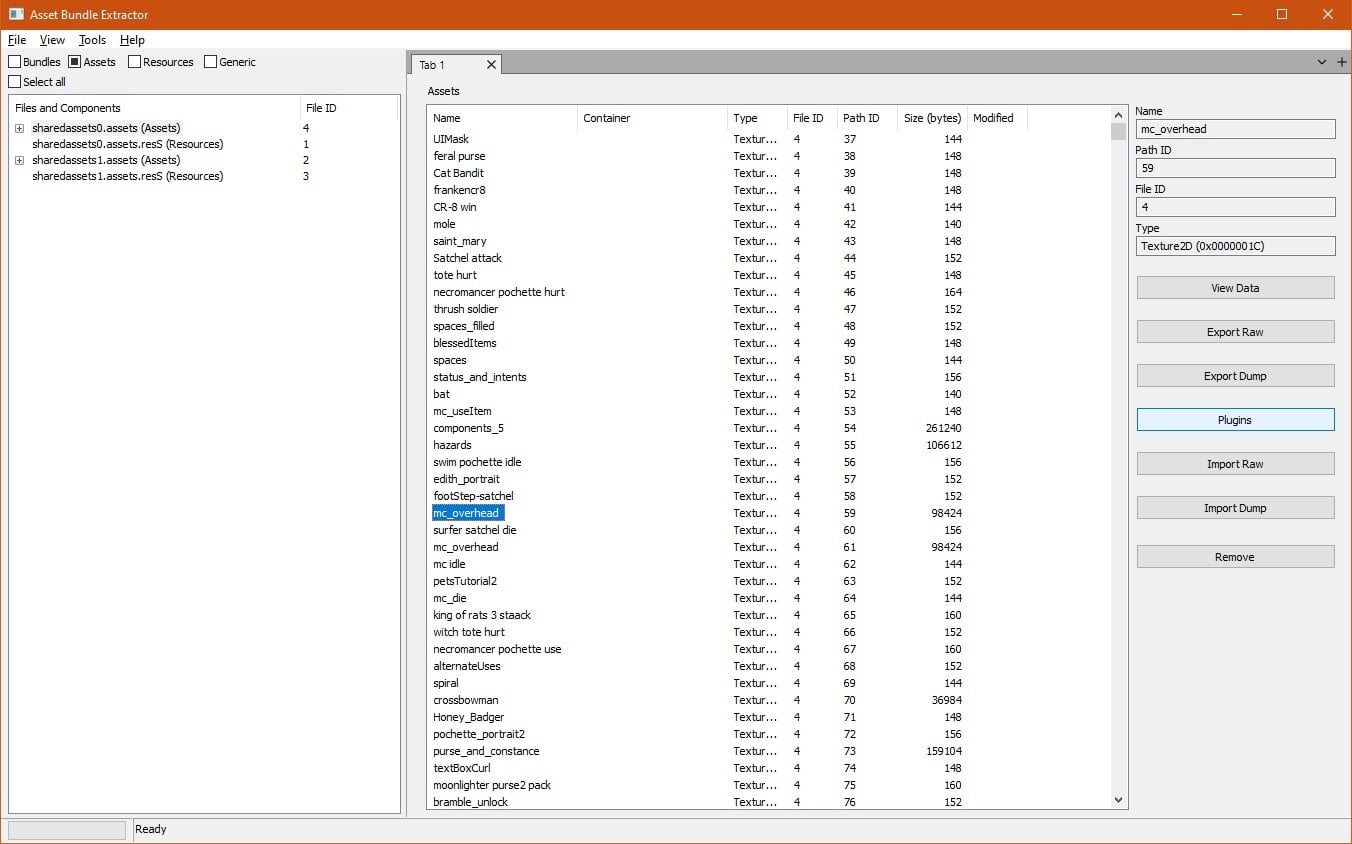This screenshot has height=844, width=1352.
Task: Enable the Resources checkbox
Action: tap(134, 62)
